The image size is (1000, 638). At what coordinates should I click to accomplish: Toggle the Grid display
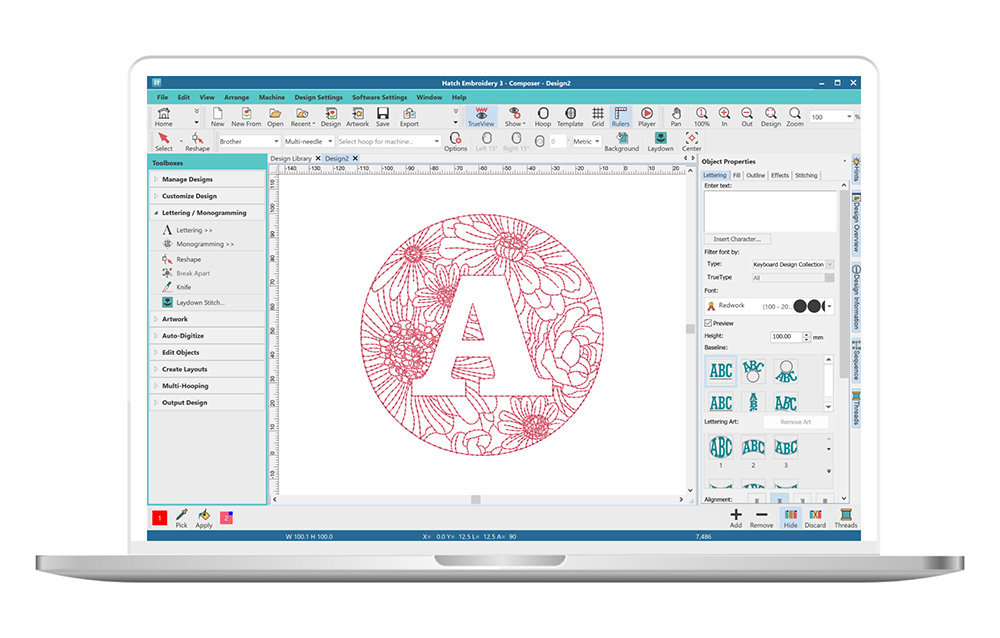tap(597, 115)
